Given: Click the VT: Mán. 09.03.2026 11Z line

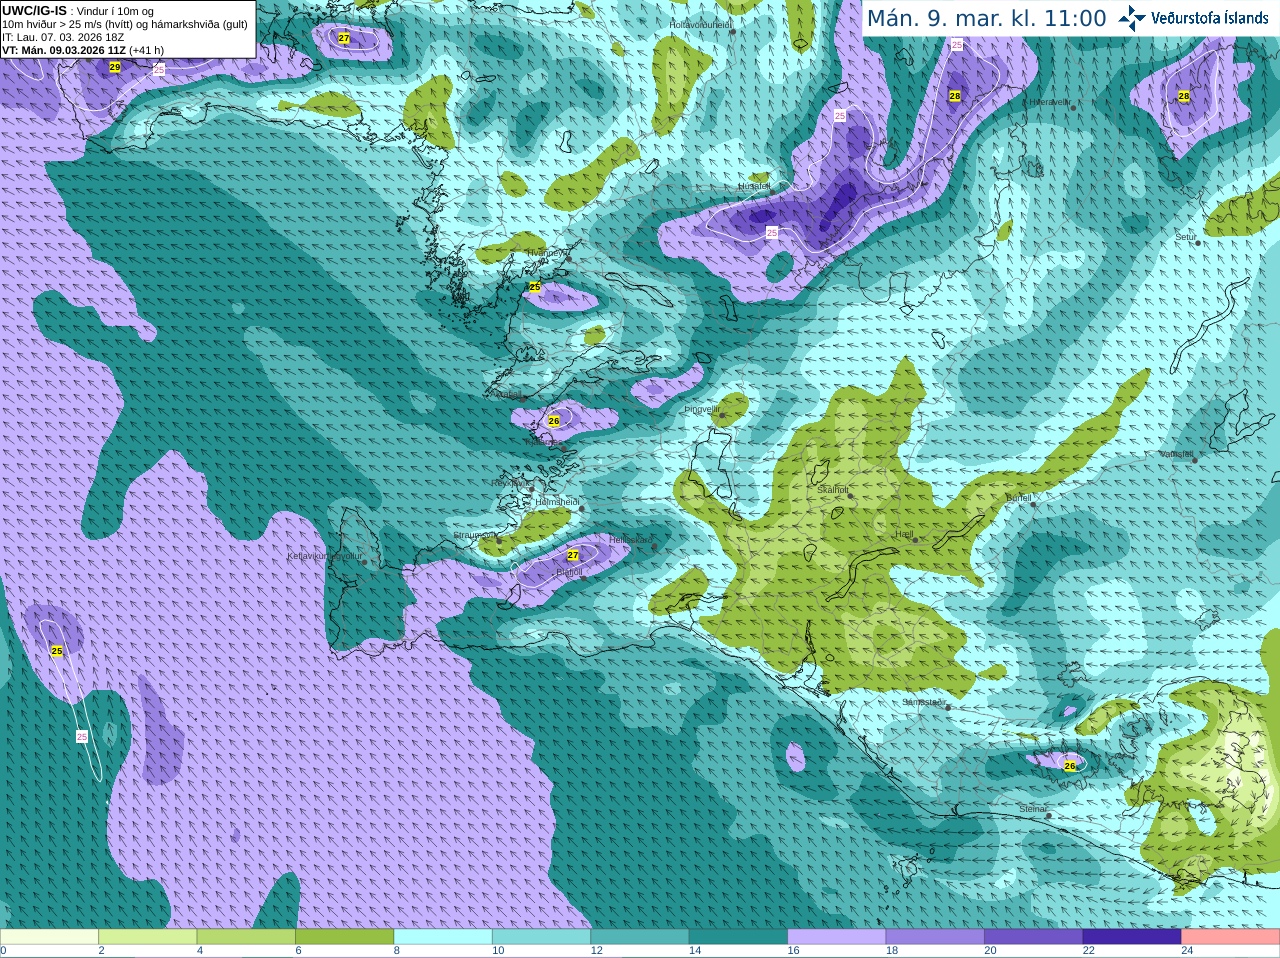Looking at the screenshot, I should (64, 50).
